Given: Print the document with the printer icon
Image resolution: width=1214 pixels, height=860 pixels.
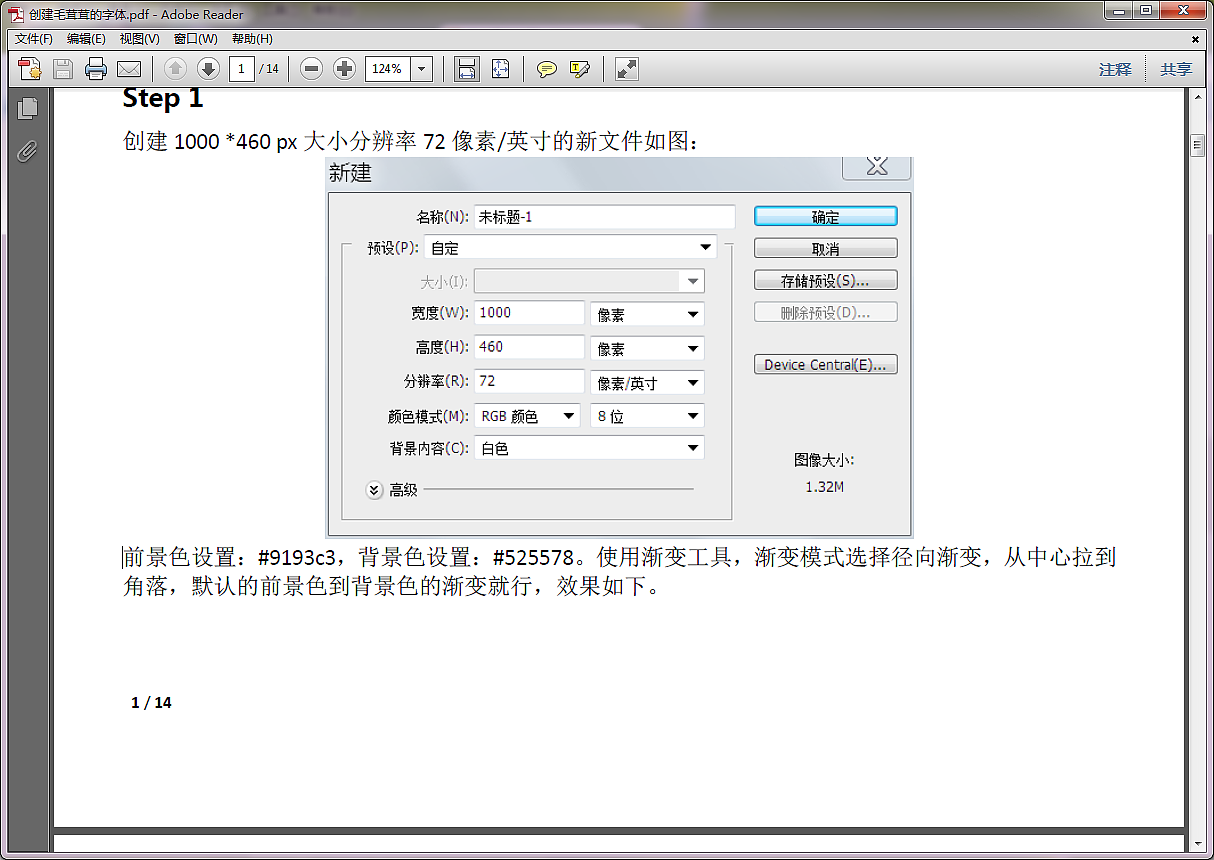Looking at the screenshot, I should [x=96, y=69].
